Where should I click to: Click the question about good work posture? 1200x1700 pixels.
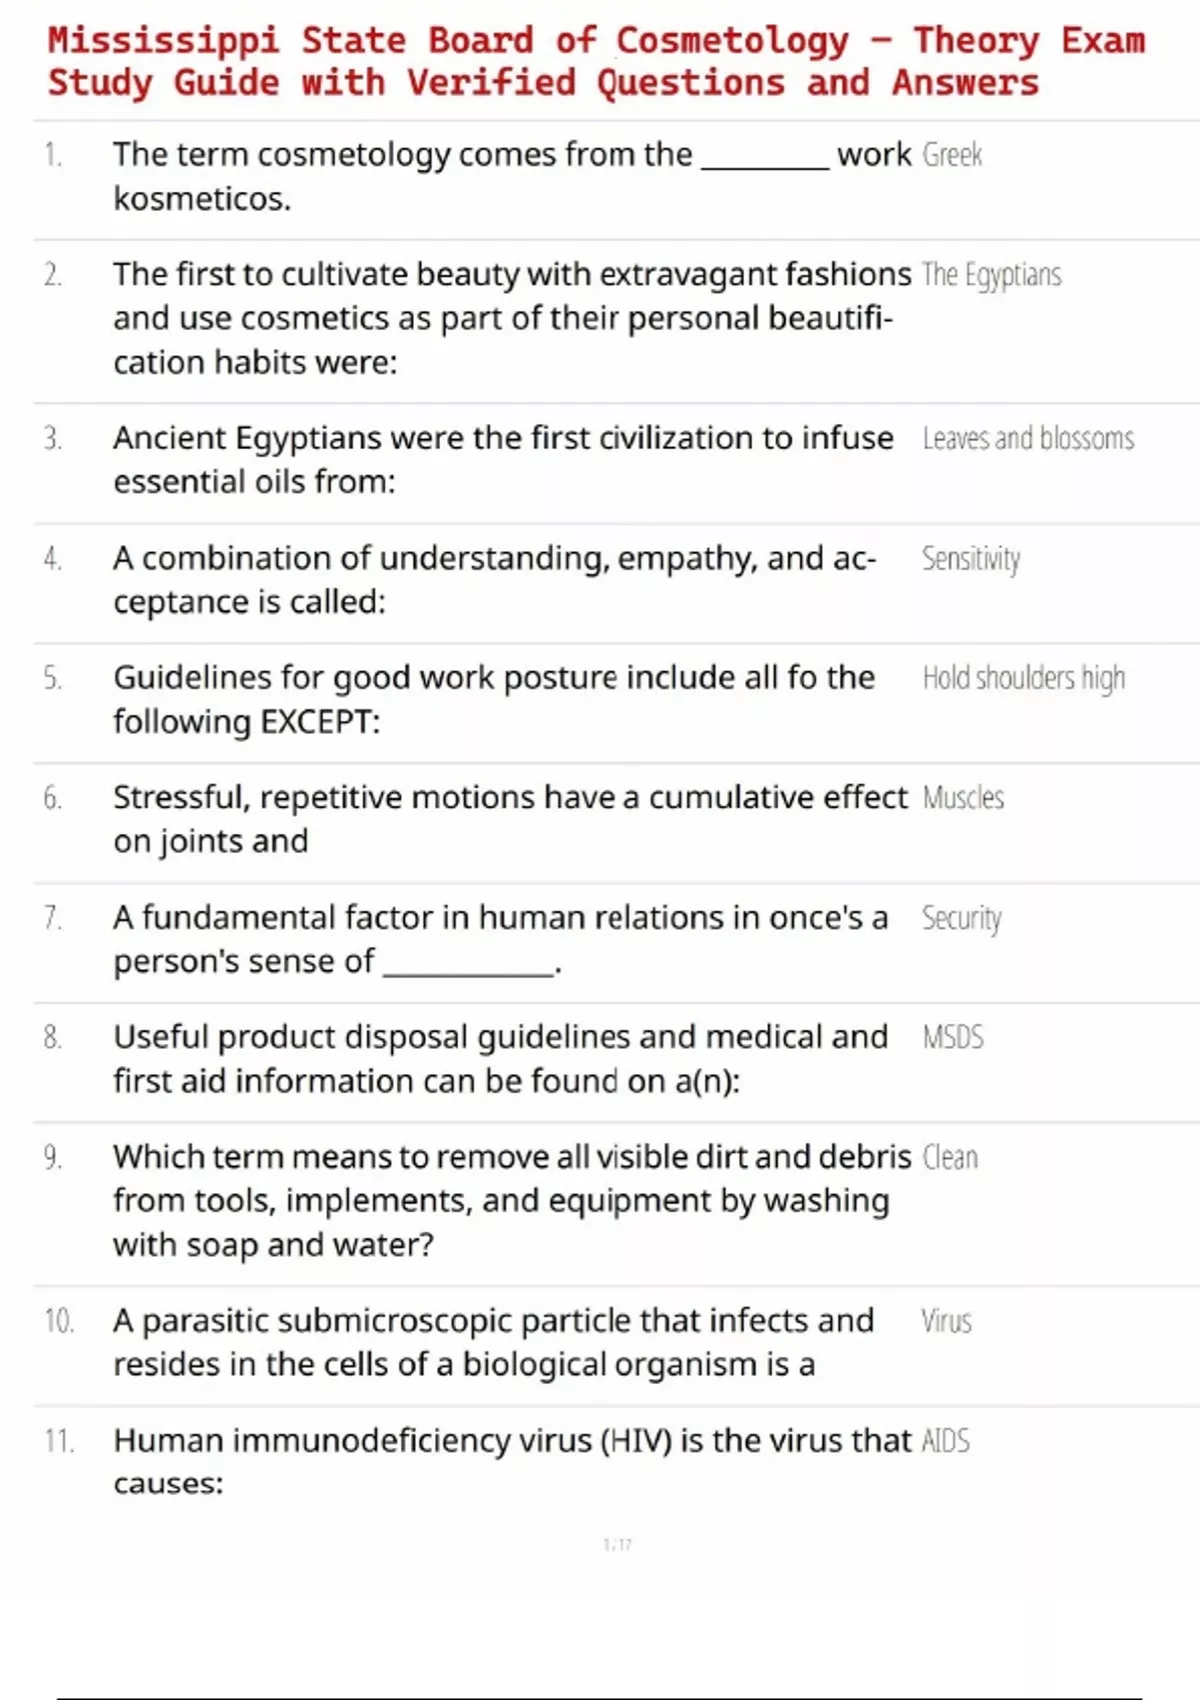[x=493, y=699]
